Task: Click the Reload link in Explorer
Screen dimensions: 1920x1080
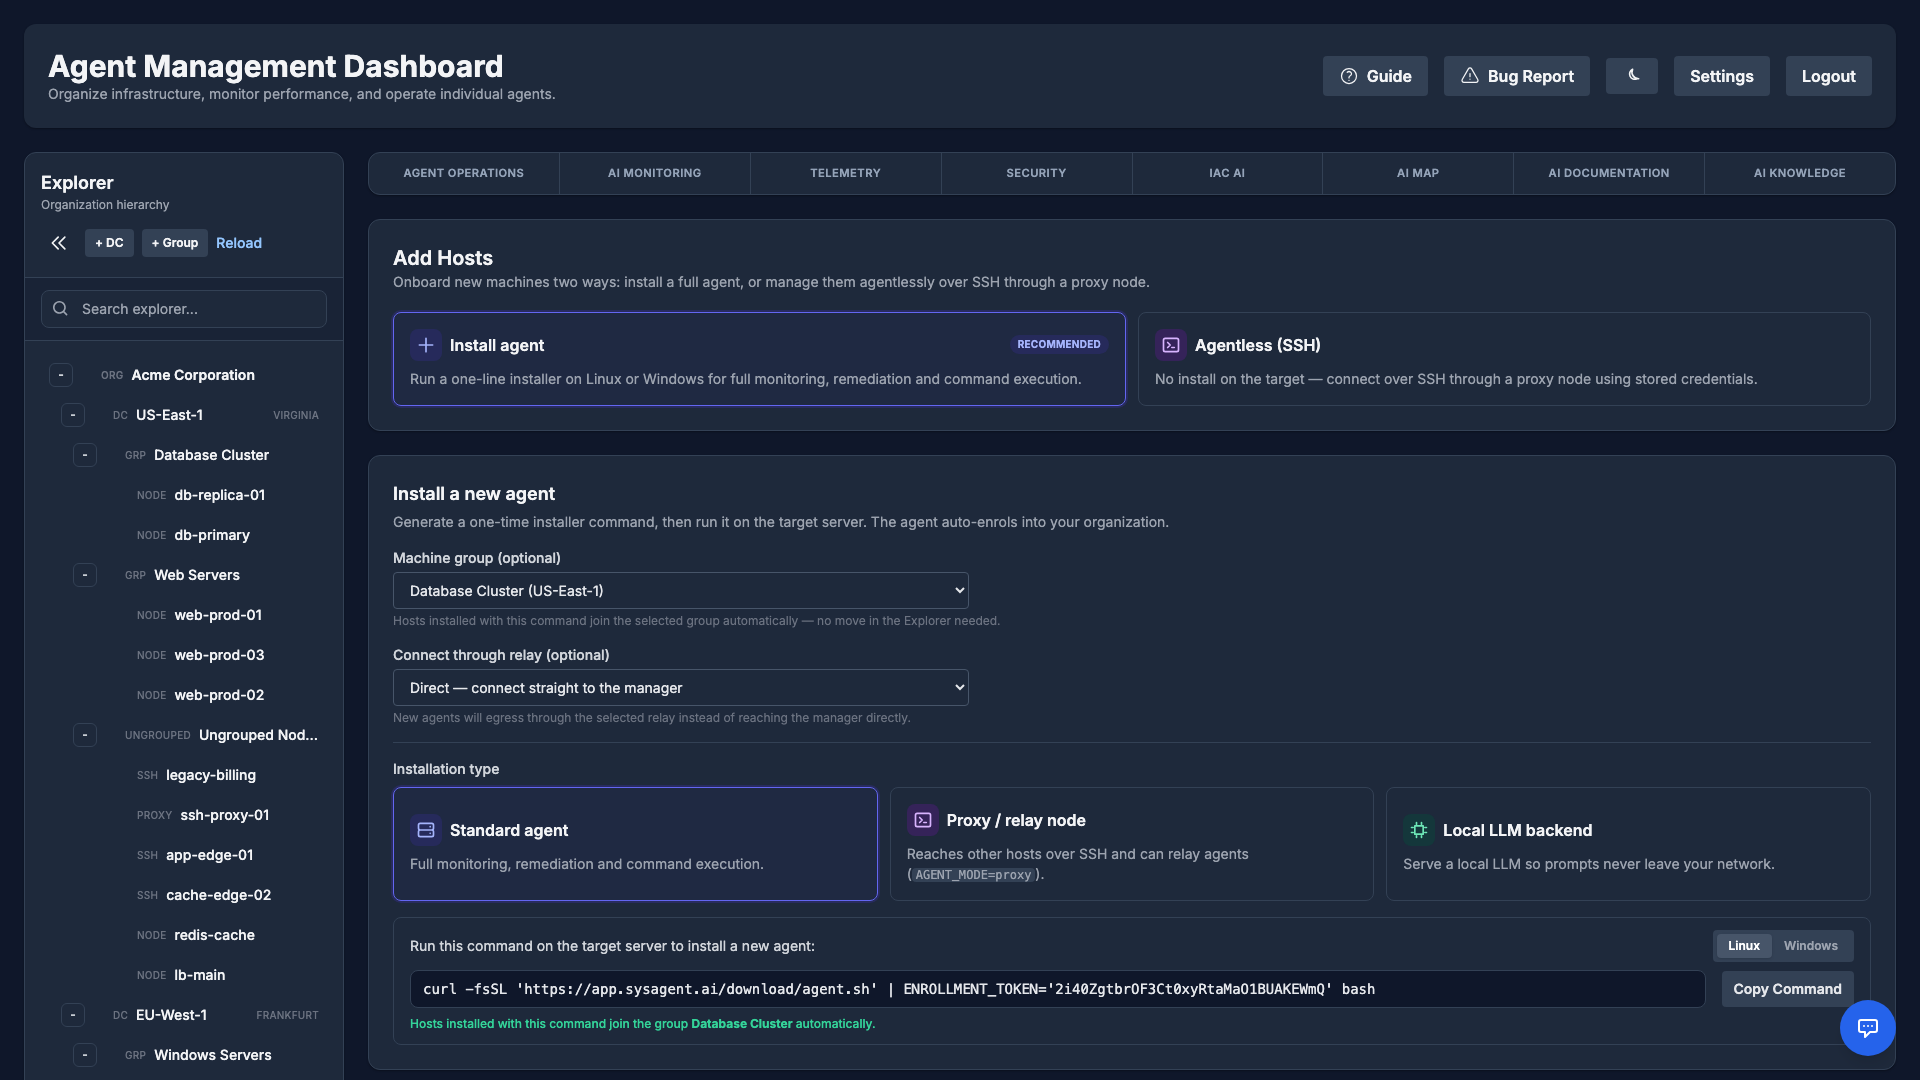Action: tap(239, 243)
